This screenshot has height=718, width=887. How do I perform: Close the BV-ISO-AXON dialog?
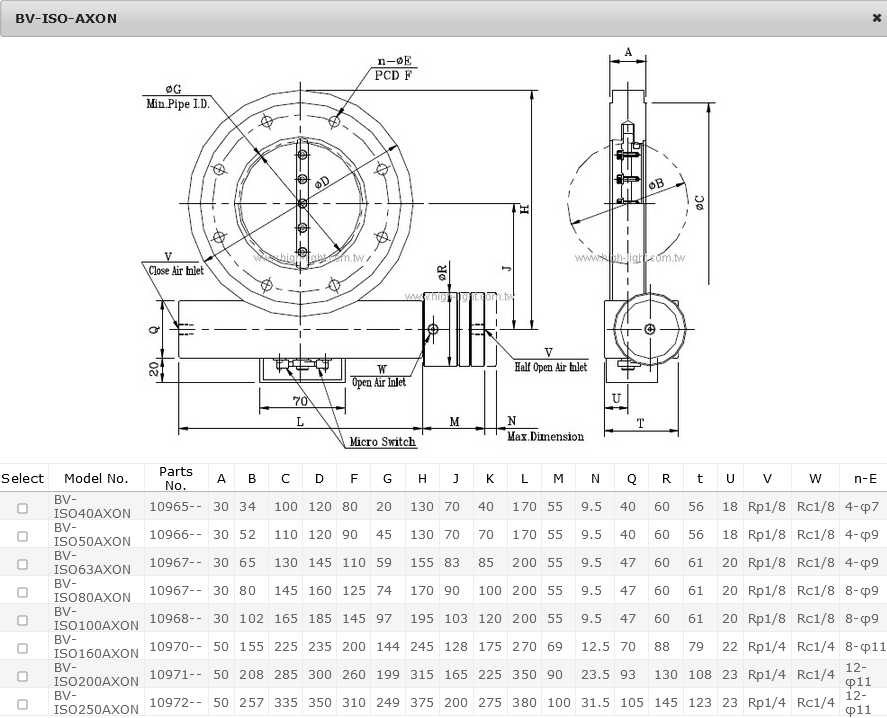[876, 18]
